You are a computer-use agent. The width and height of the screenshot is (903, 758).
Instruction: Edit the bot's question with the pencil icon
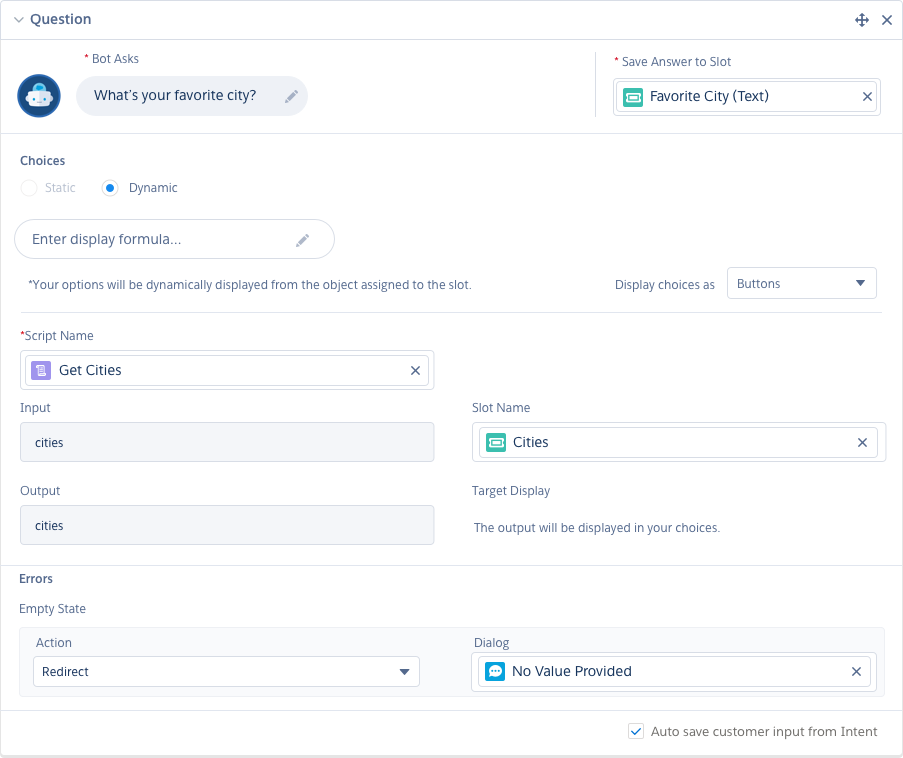click(x=291, y=95)
